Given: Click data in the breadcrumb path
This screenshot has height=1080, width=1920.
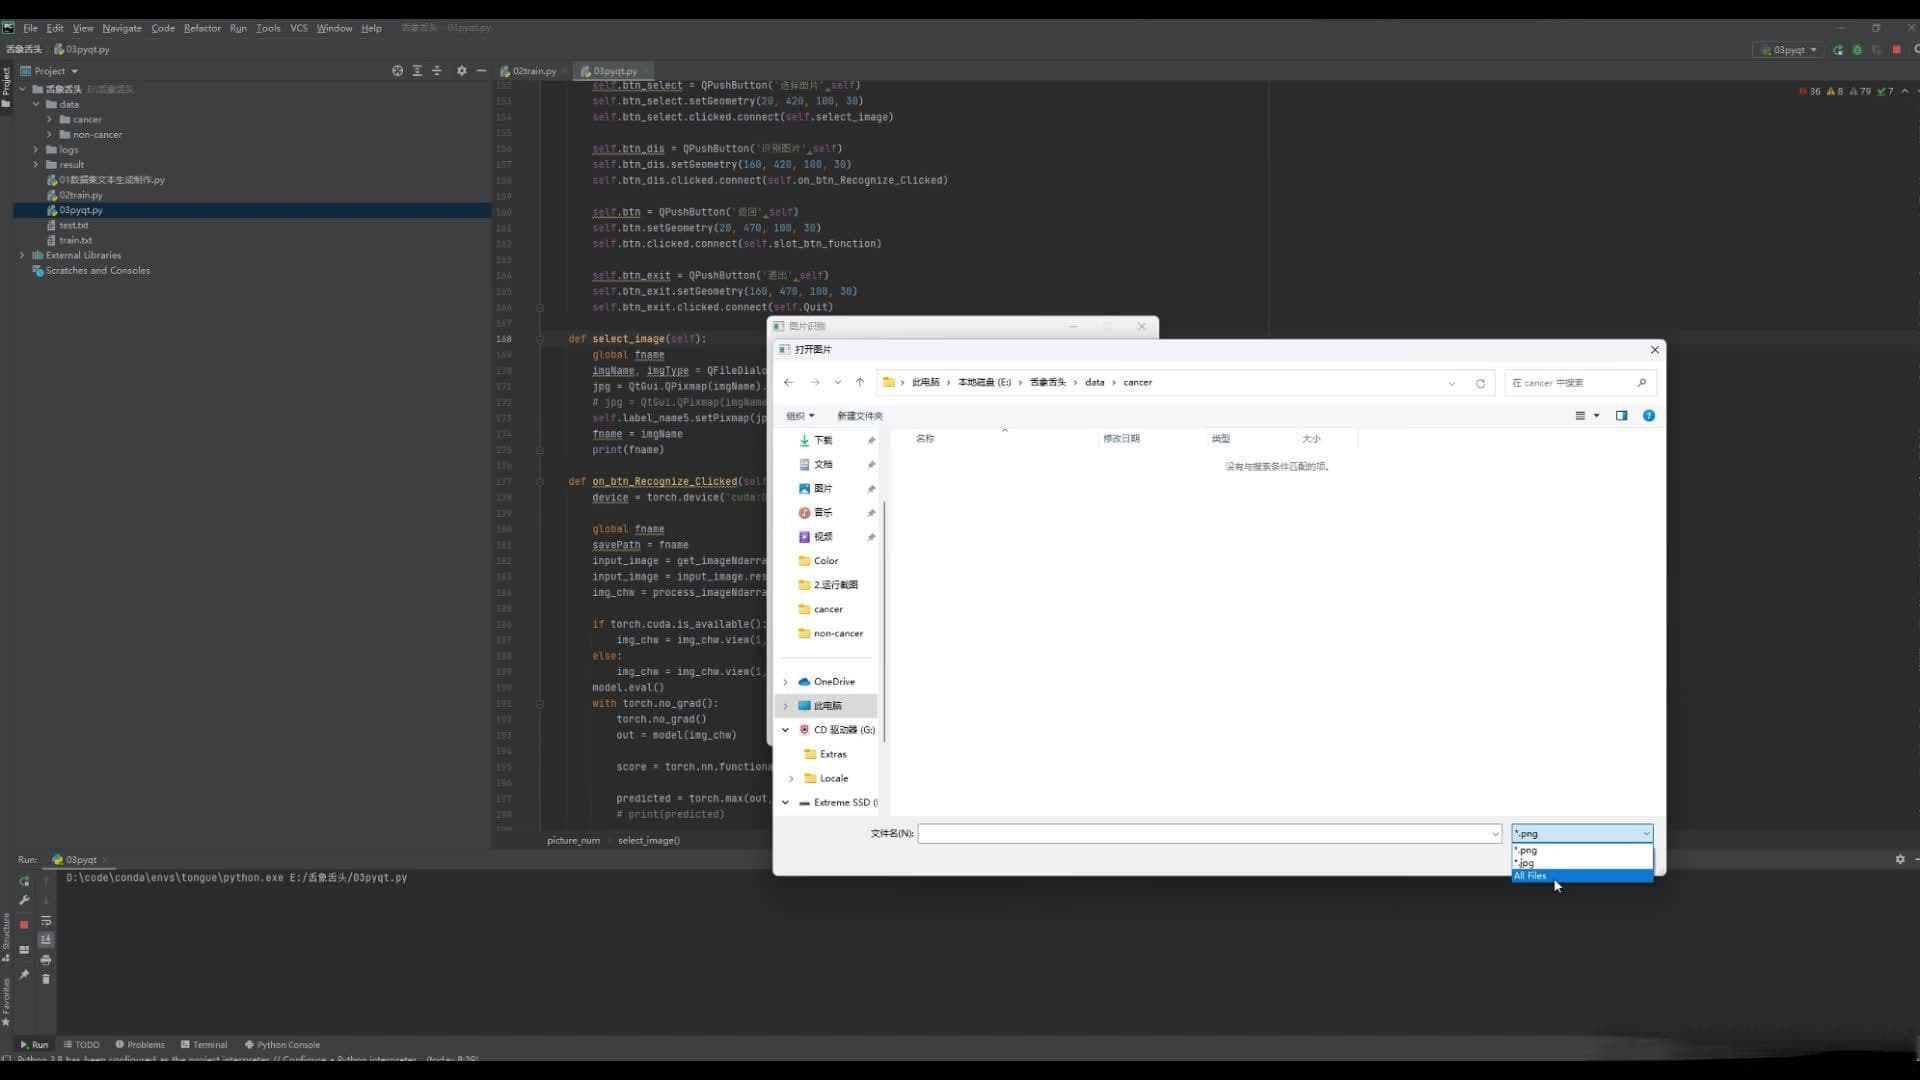Looking at the screenshot, I should click(x=1094, y=382).
